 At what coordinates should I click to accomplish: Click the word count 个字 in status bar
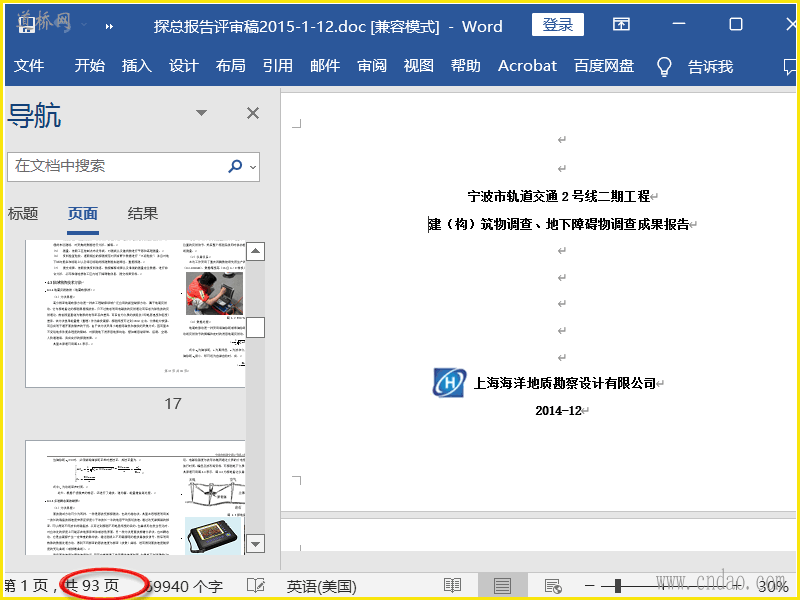coord(184,587)
